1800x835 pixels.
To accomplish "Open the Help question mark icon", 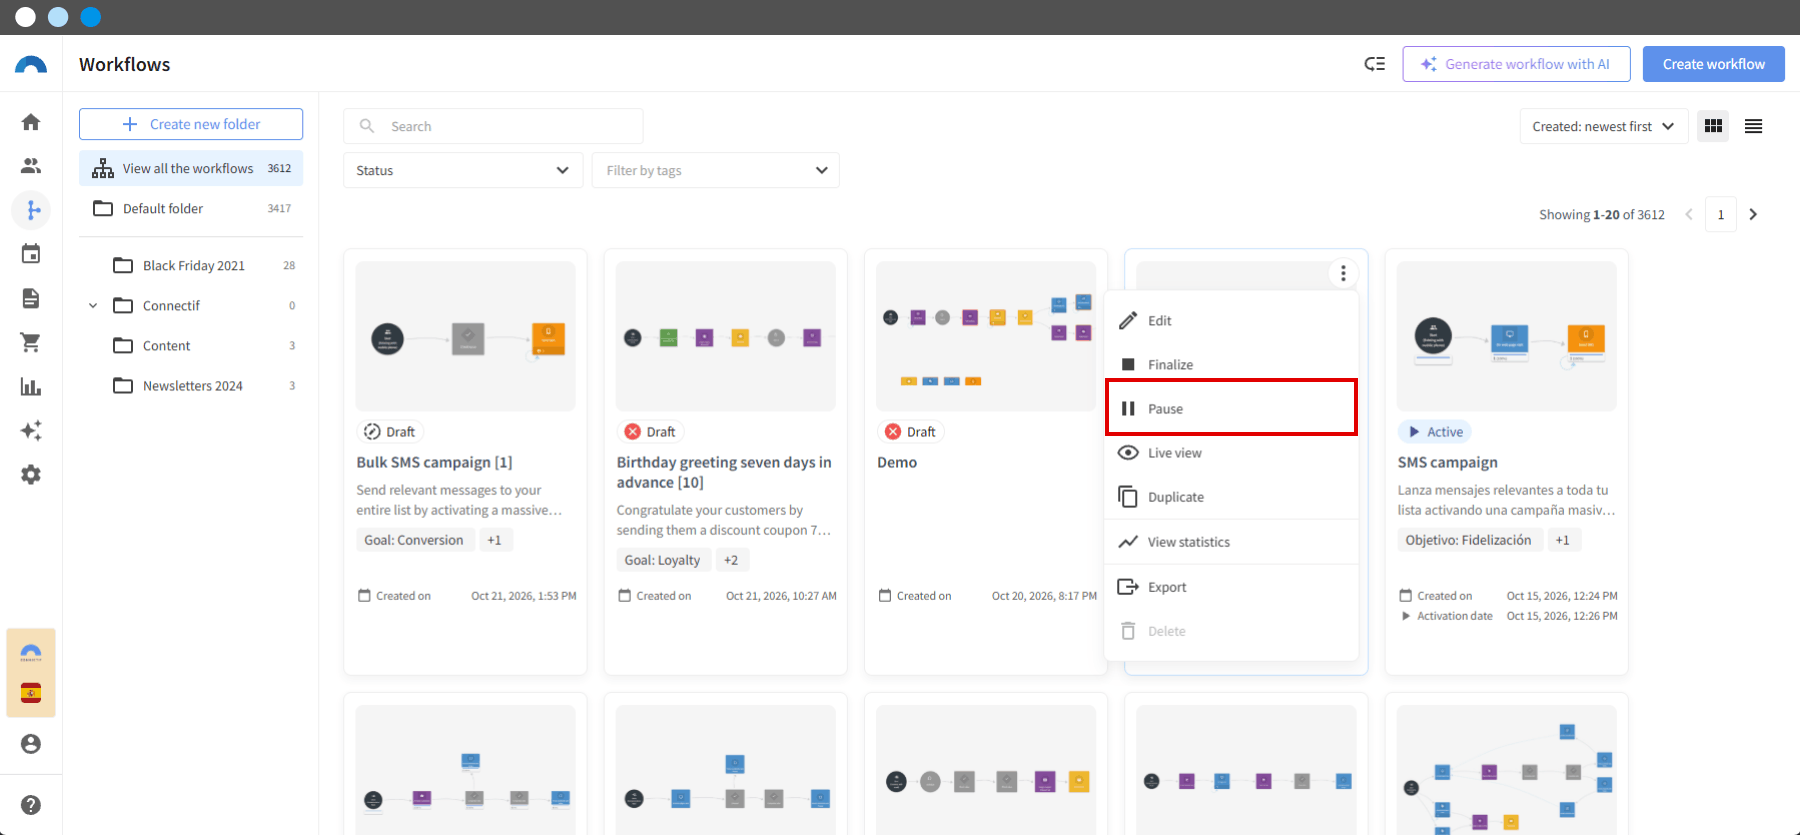I will pos(31,805).
